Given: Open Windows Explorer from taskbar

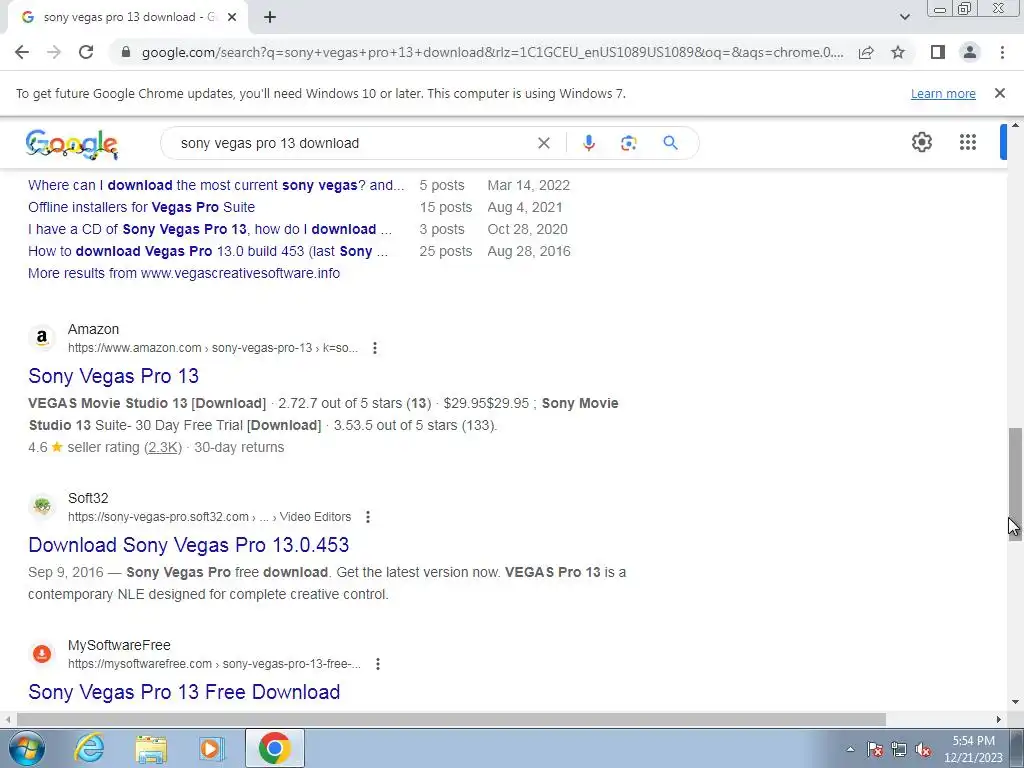Looking at the screenshot, I should tap(151, 749).
